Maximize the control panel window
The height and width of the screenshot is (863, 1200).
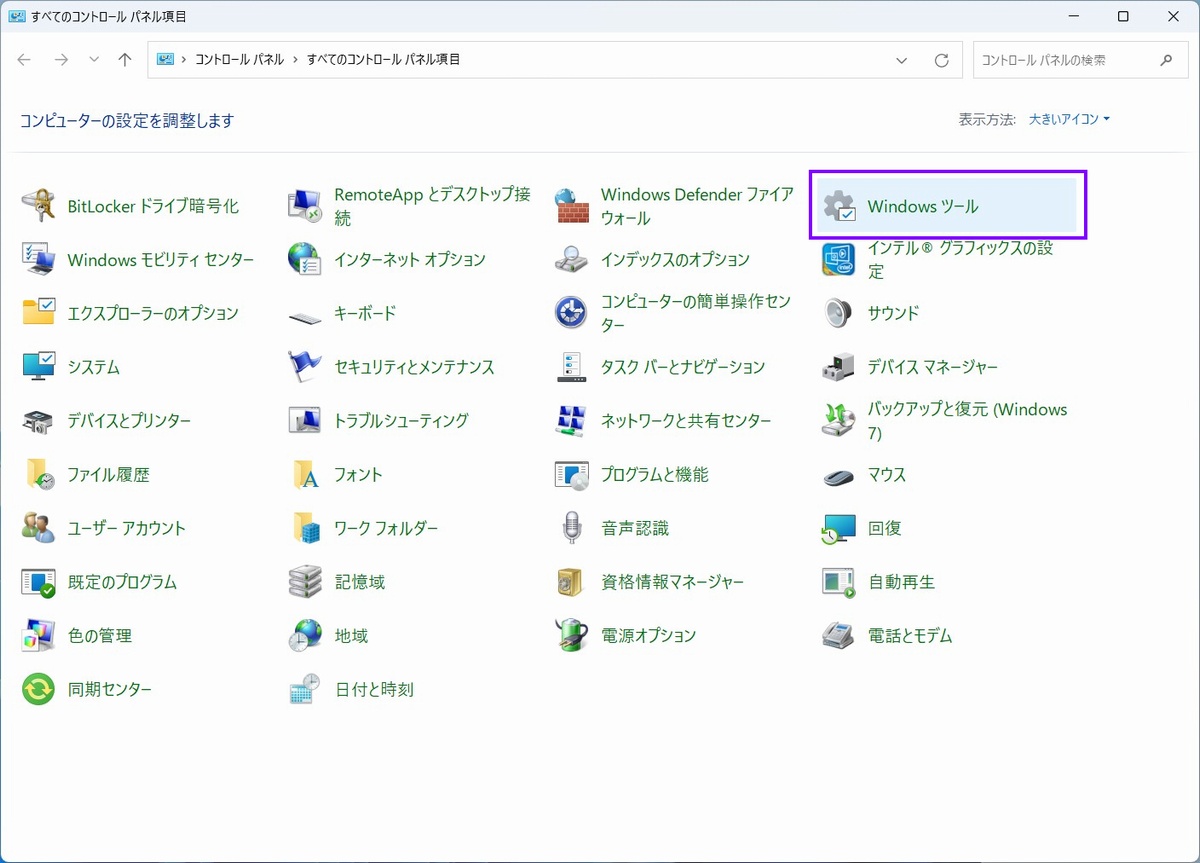(x=1123, y=17)
